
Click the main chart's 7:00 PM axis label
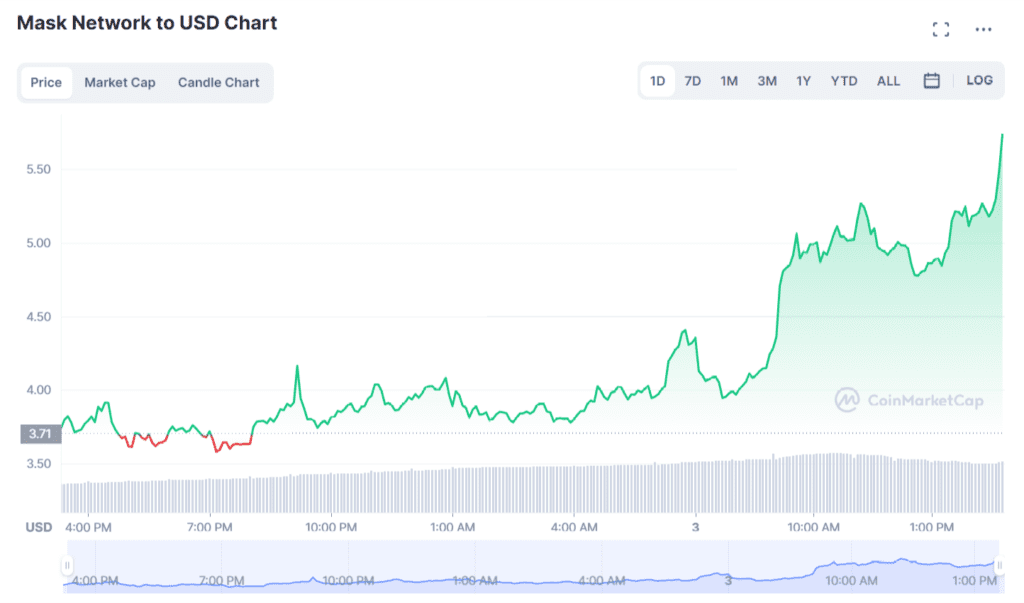pos(210,527)
